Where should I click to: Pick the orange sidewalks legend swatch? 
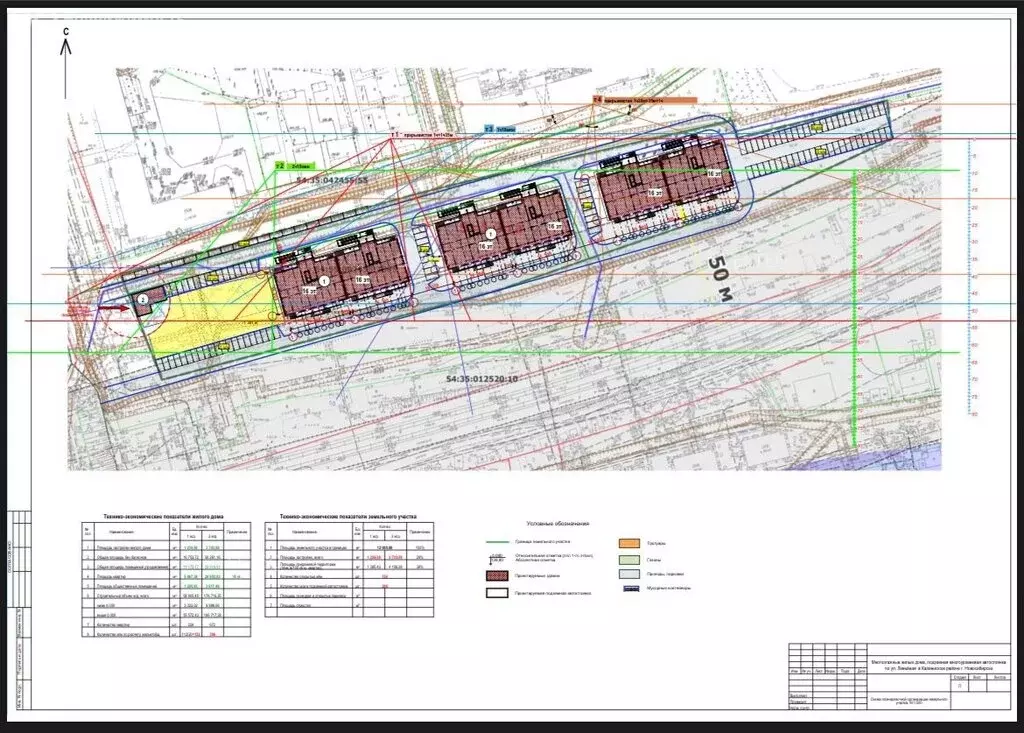coord(630,543)
